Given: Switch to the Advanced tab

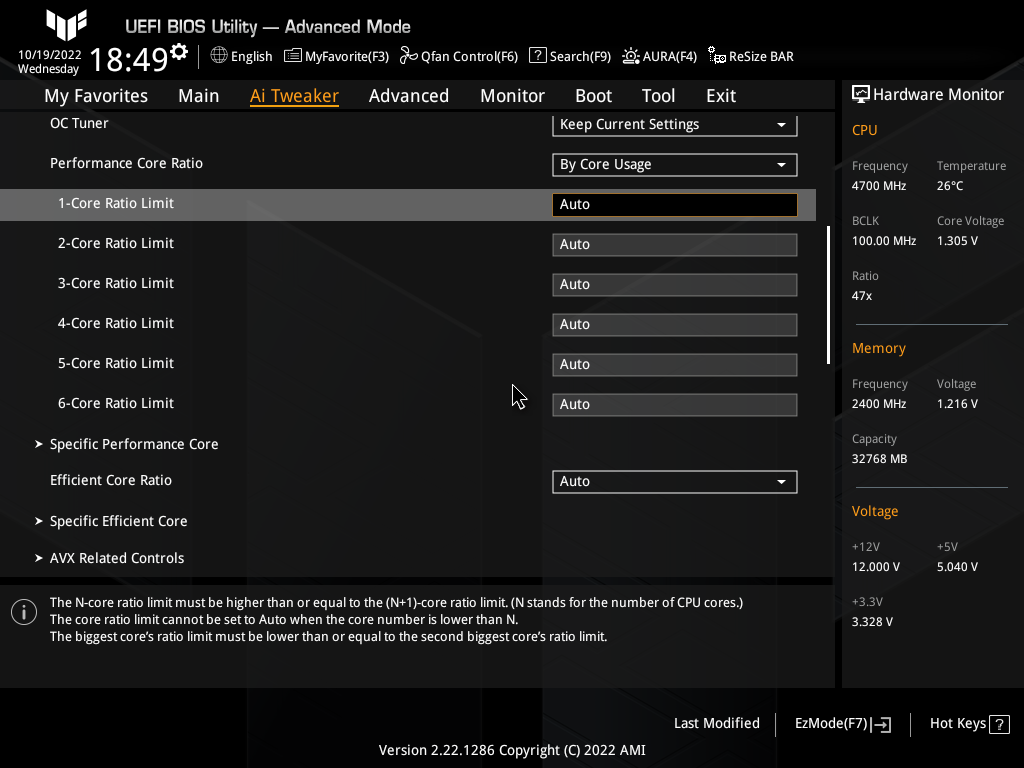Looking at the screenshot, I should pyautogui.click(x=409, y=95).
